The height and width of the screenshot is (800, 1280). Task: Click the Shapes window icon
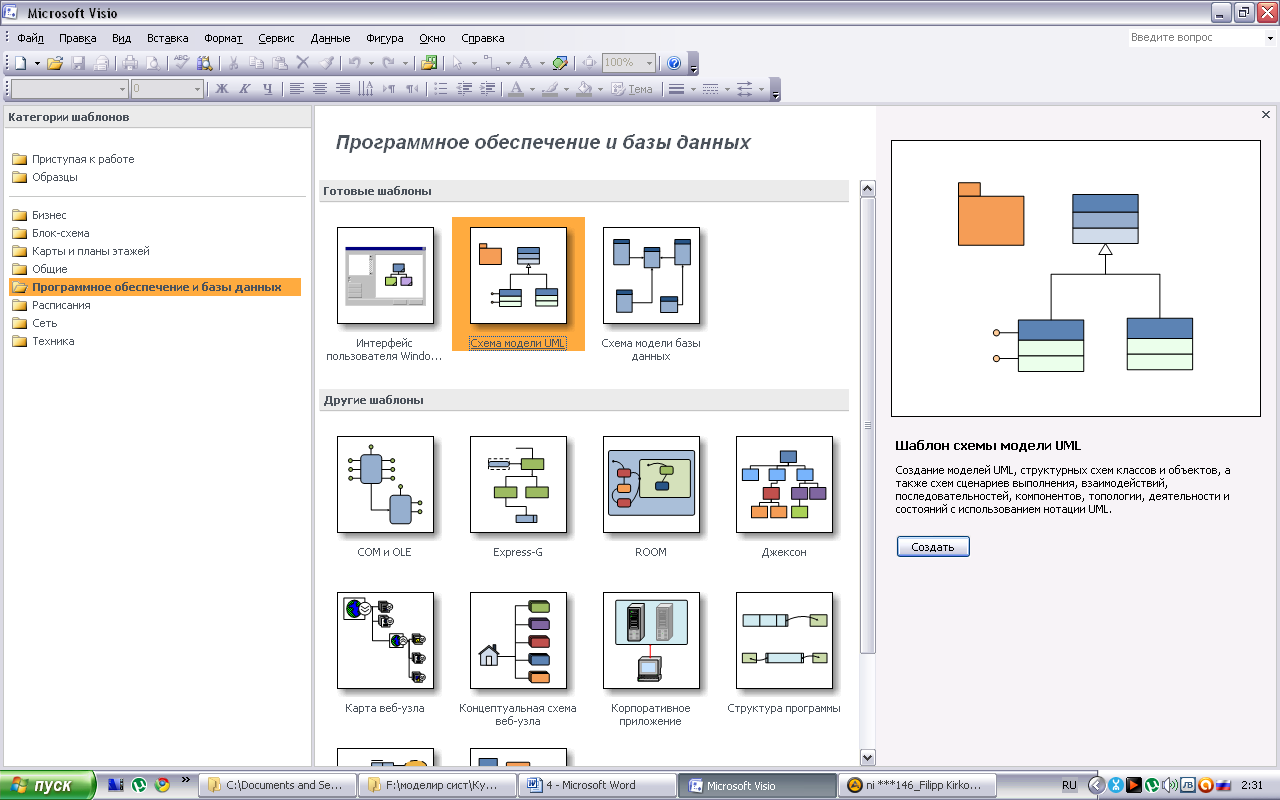[x=429, y=63]
